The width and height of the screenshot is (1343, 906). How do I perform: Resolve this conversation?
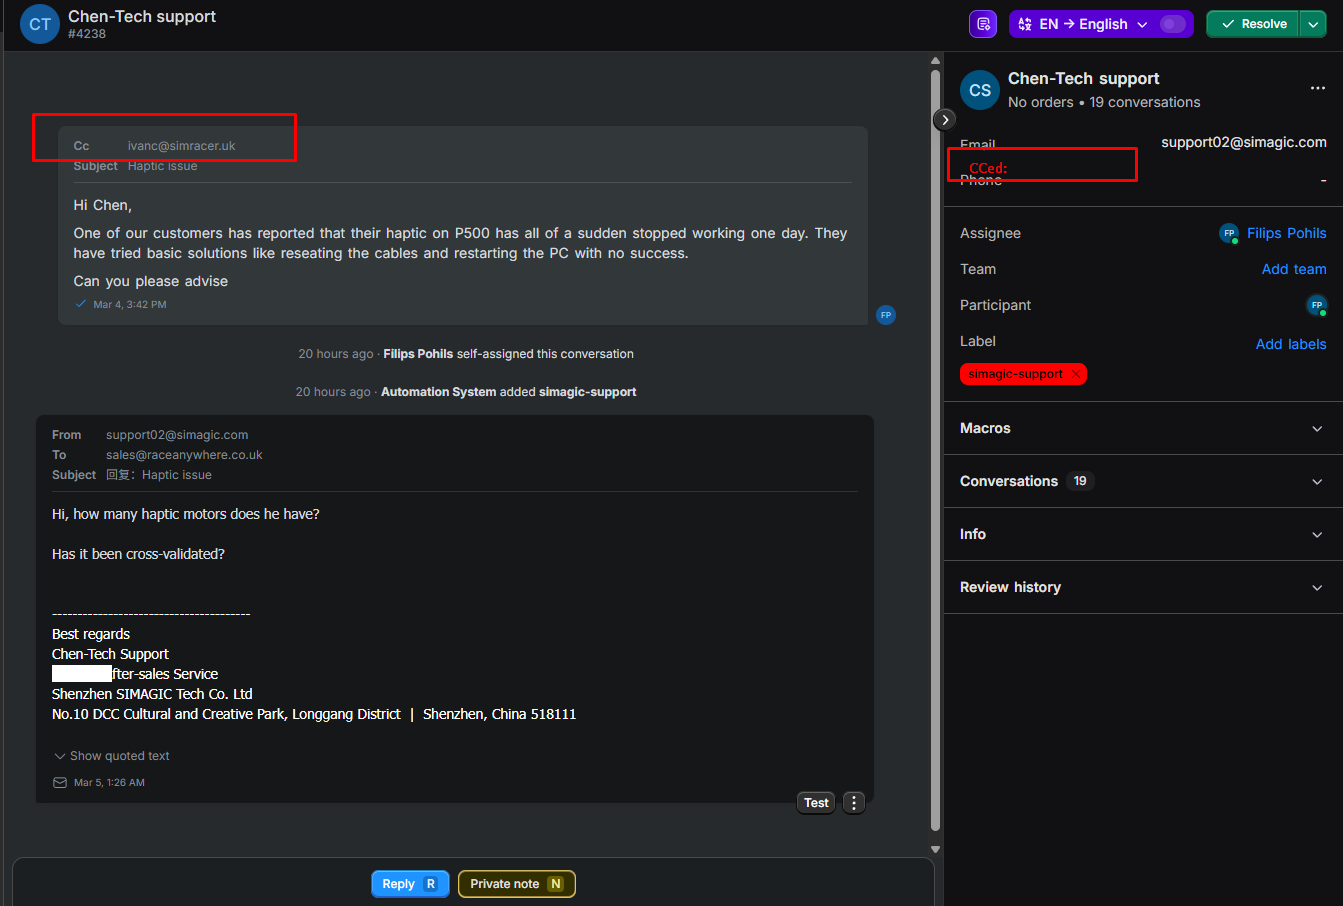coord(1253,24)
